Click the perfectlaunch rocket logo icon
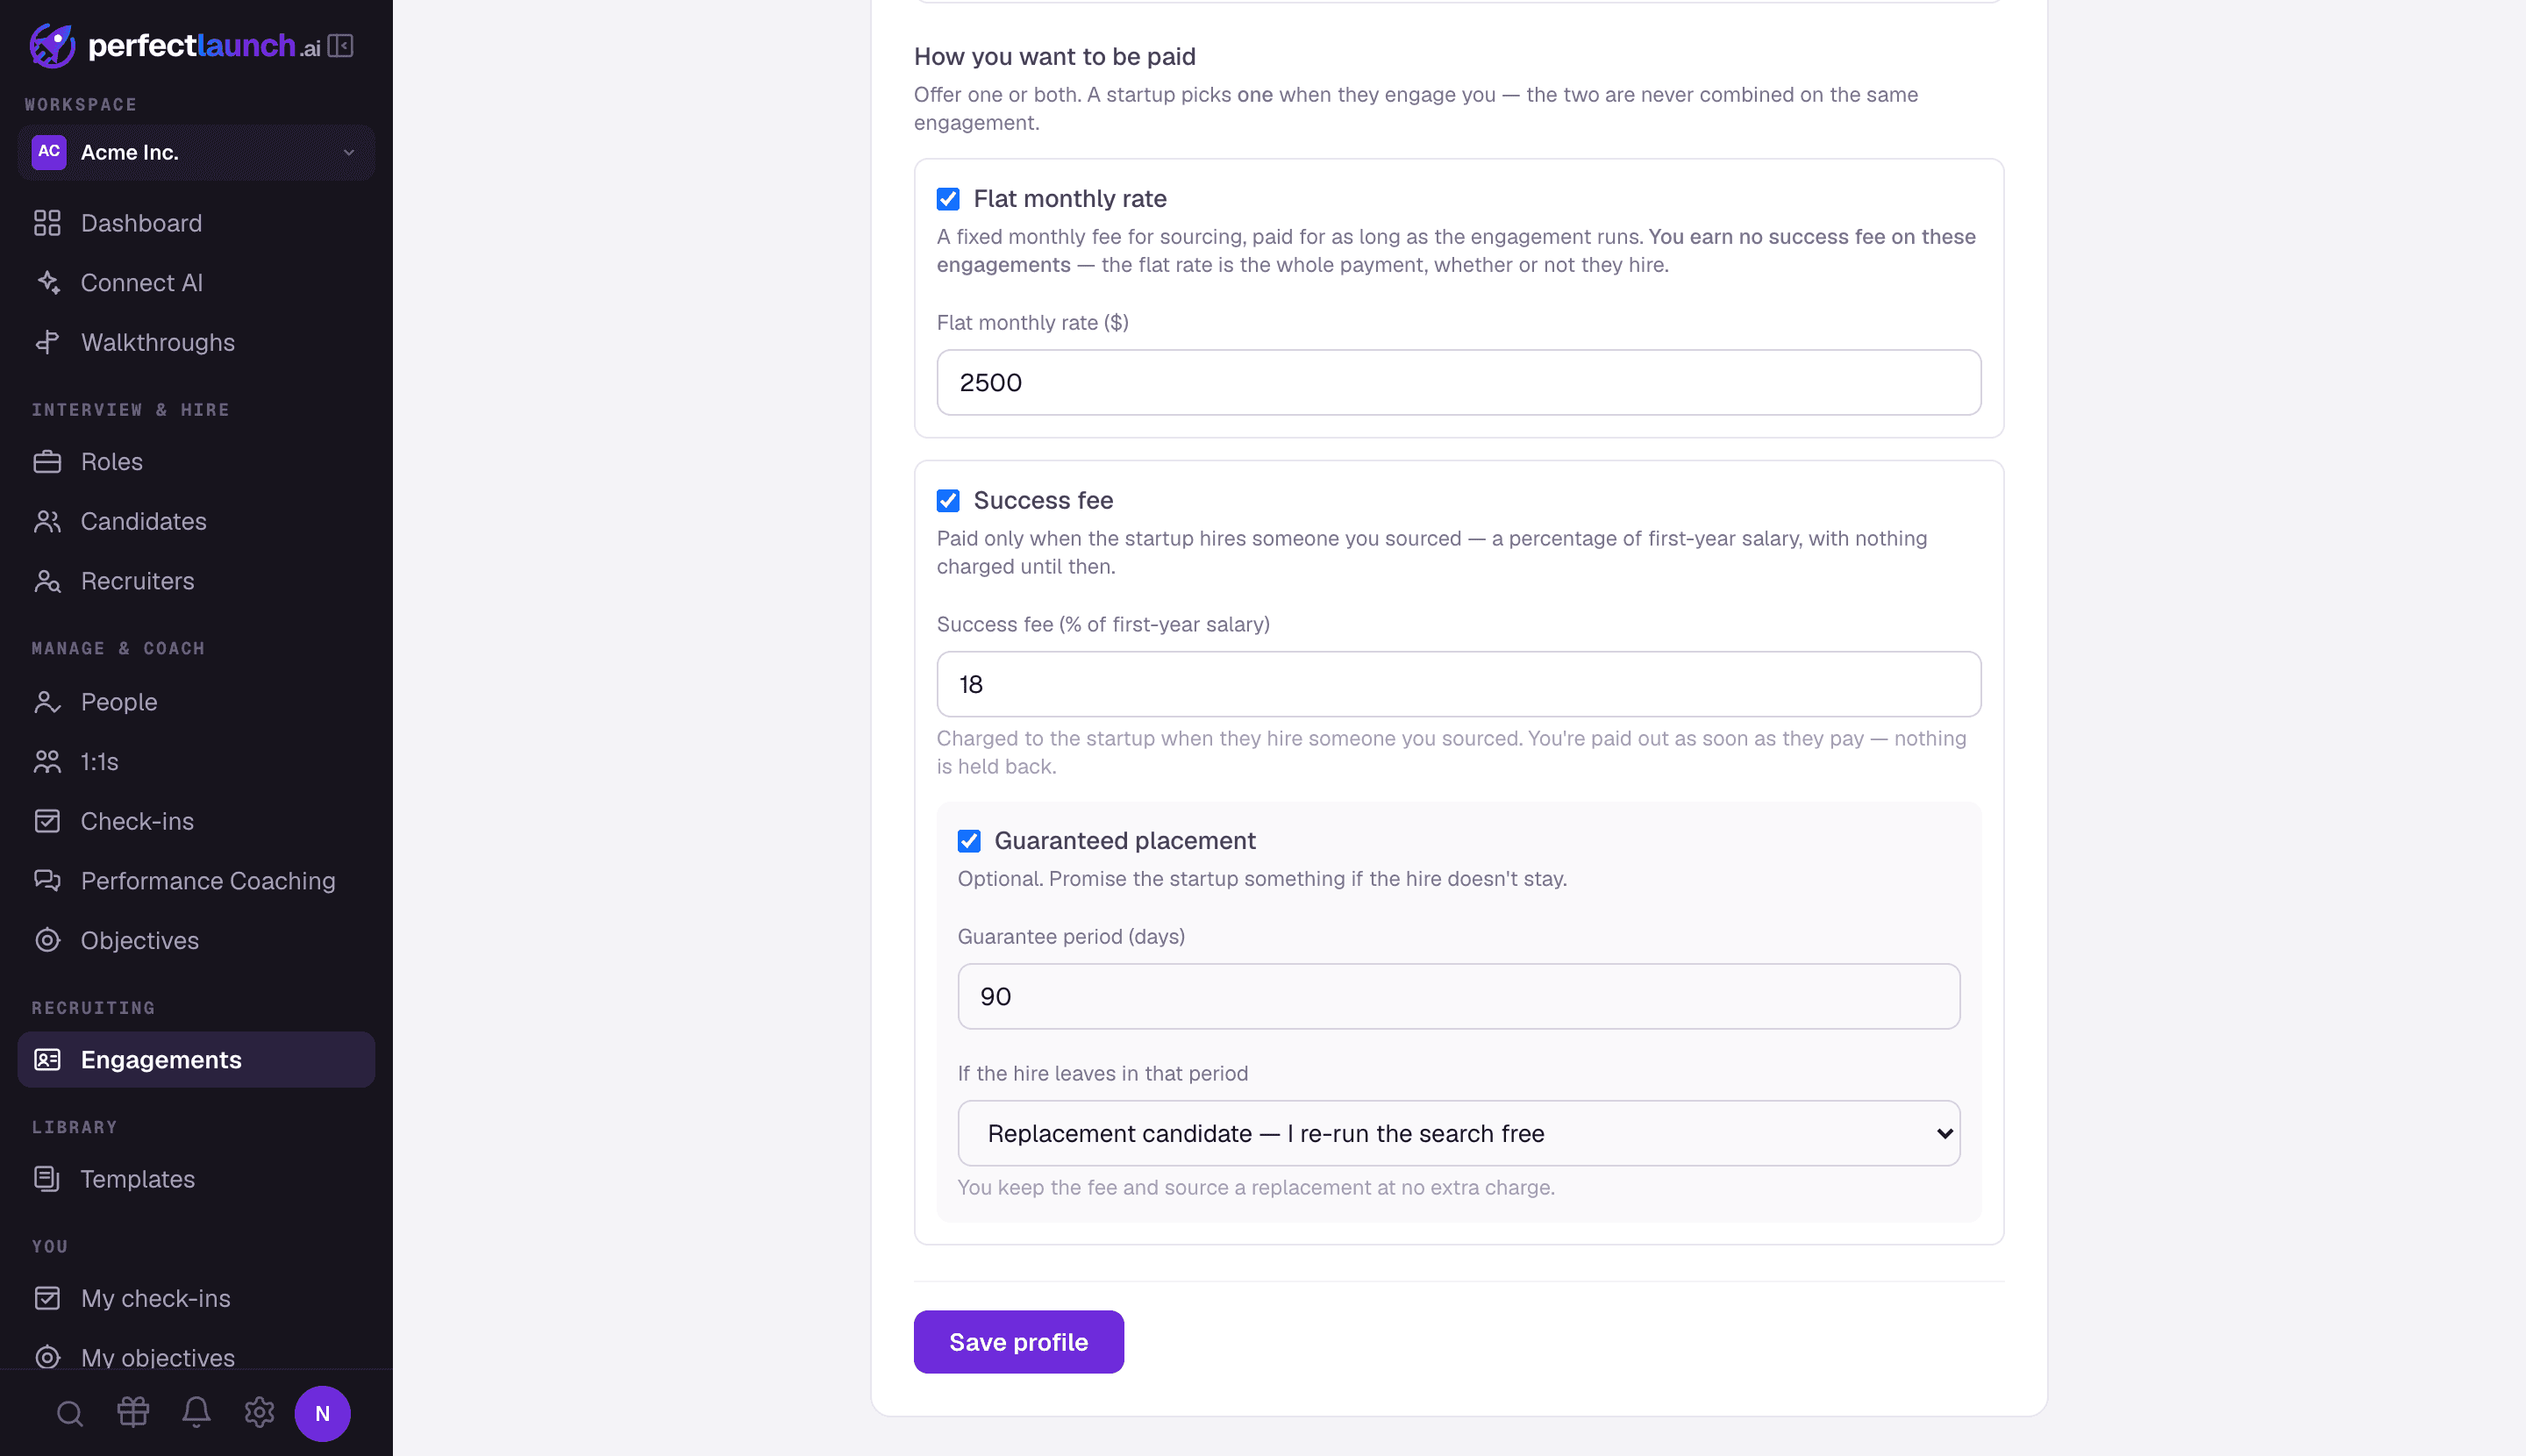Image resolution: width=2526 pixels, height=1456 pixels. (52, 45)
